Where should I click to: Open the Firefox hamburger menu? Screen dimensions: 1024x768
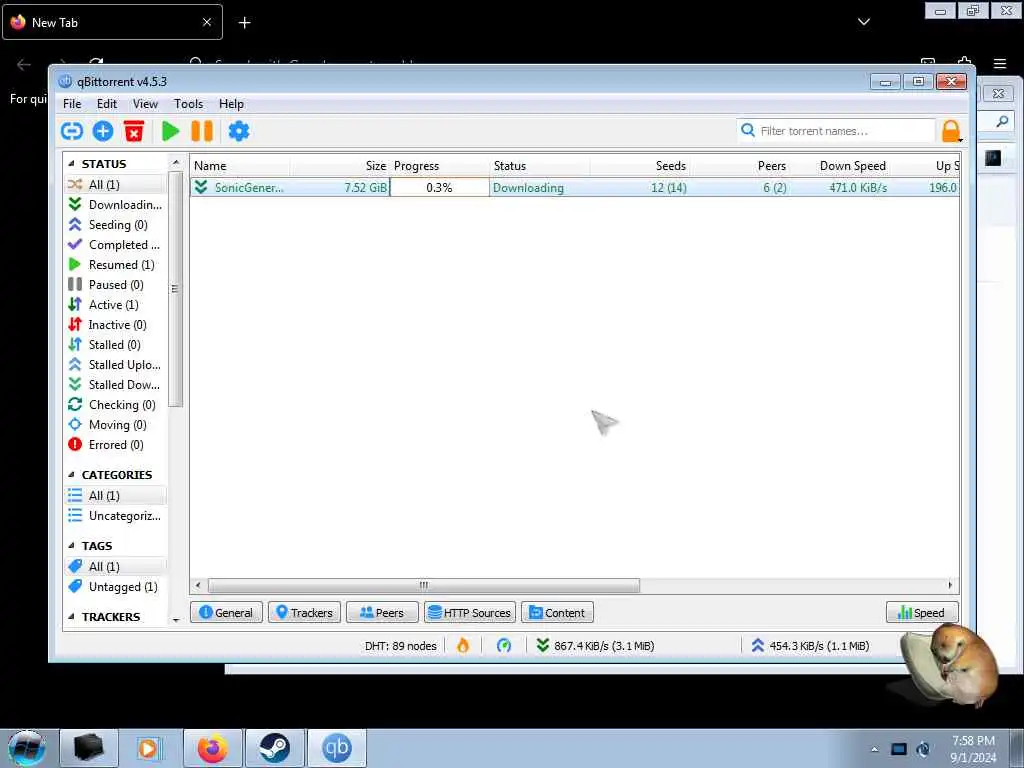[1000, 63]
